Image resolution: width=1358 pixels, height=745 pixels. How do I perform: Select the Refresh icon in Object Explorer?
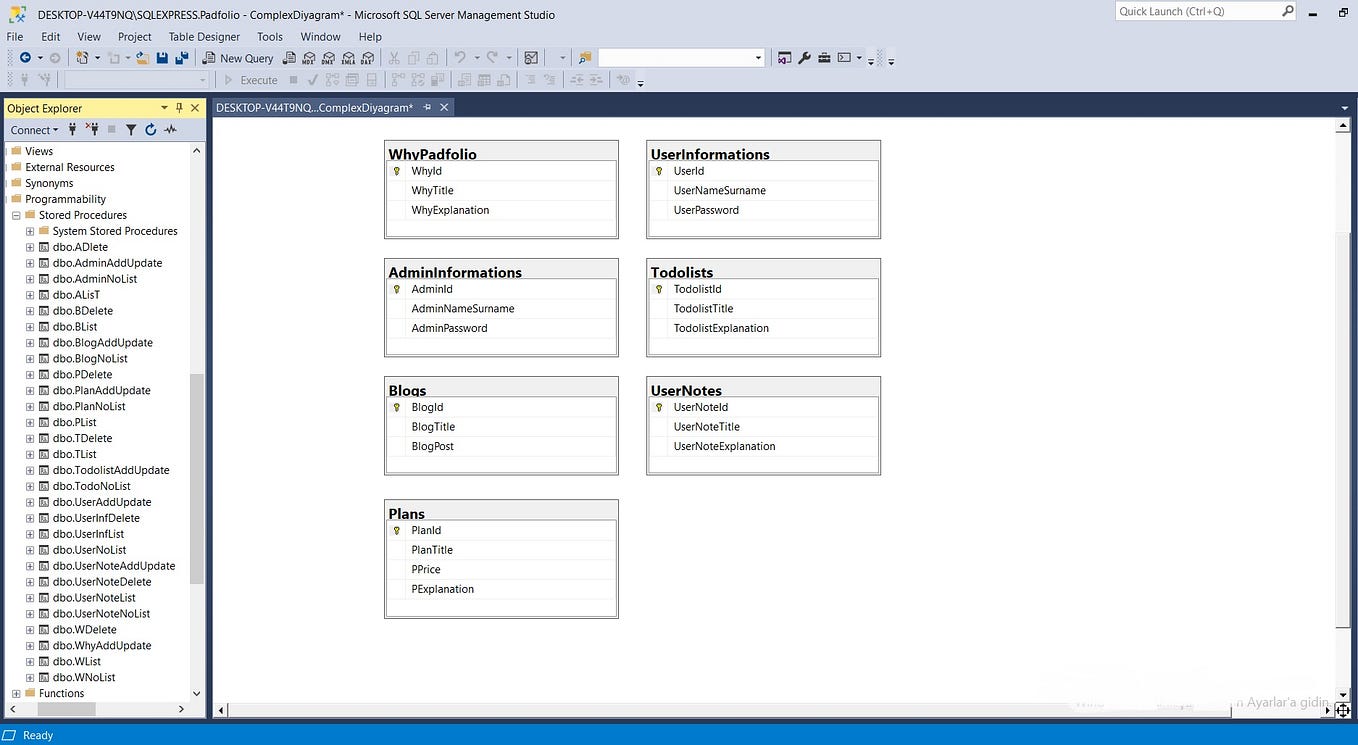click(150, 129)
